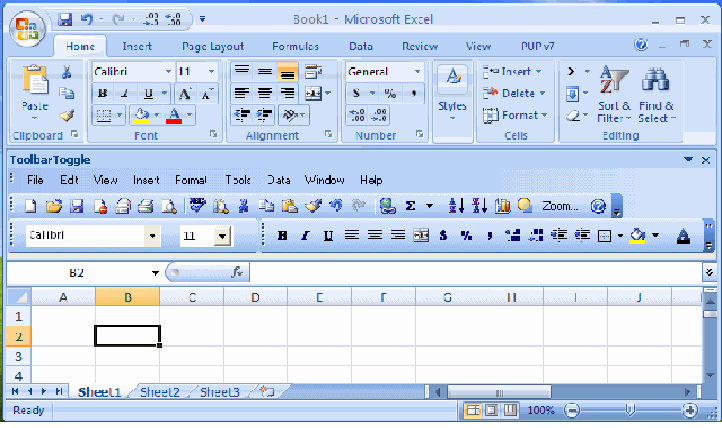Save workbook from Quick Access Toolbar
The height and width of the screenshot is (428, 722).
pos(65,19)
